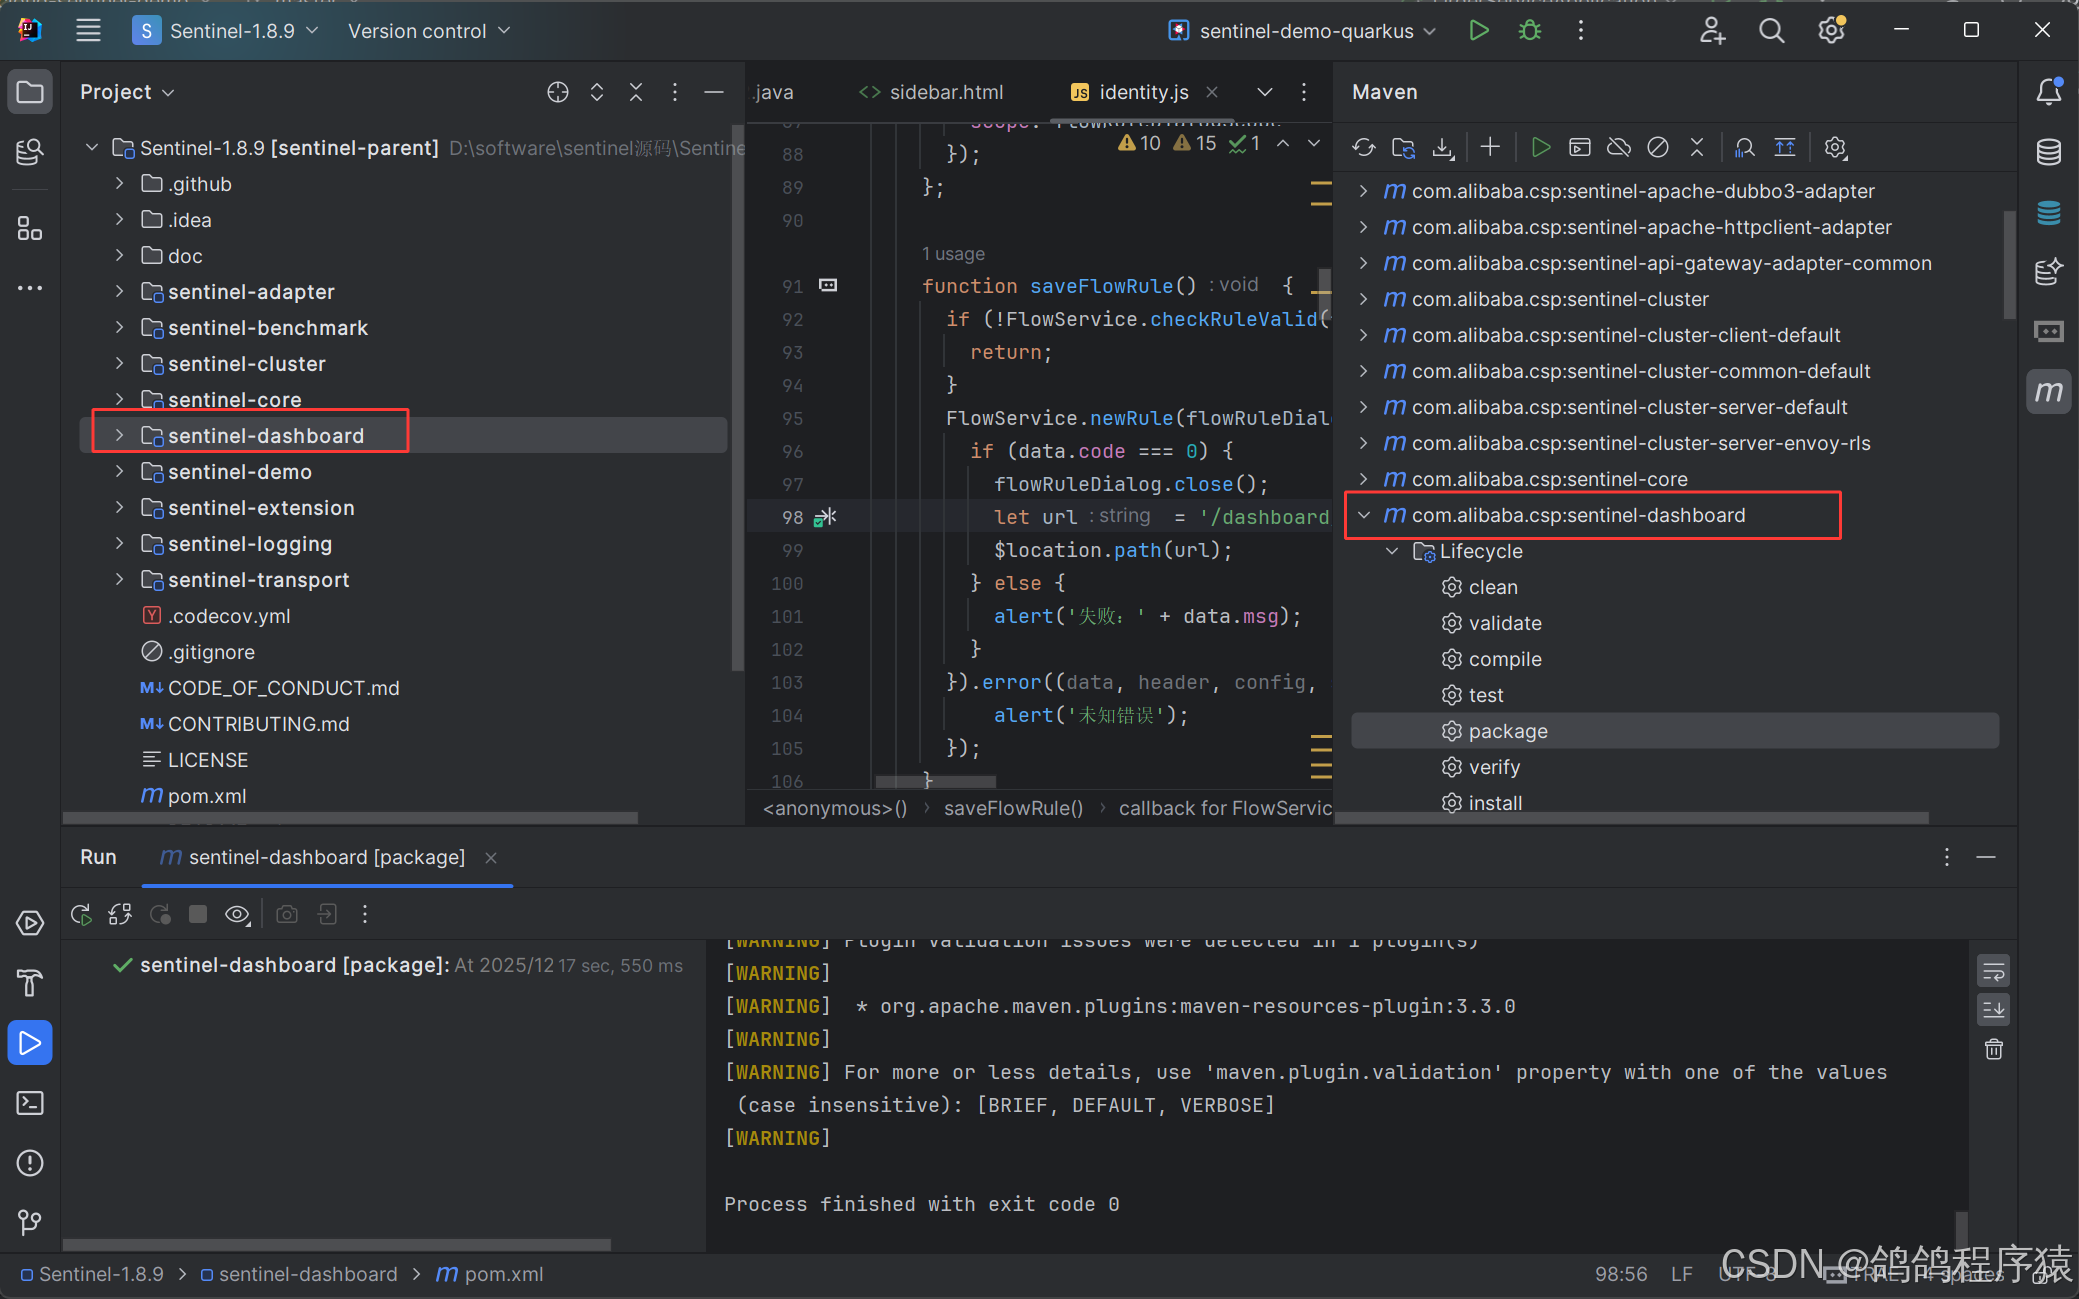Switch to the sidebar.html editor tab
Image resolution: width=2079 pixels, height=1299 pixels.
945,92
